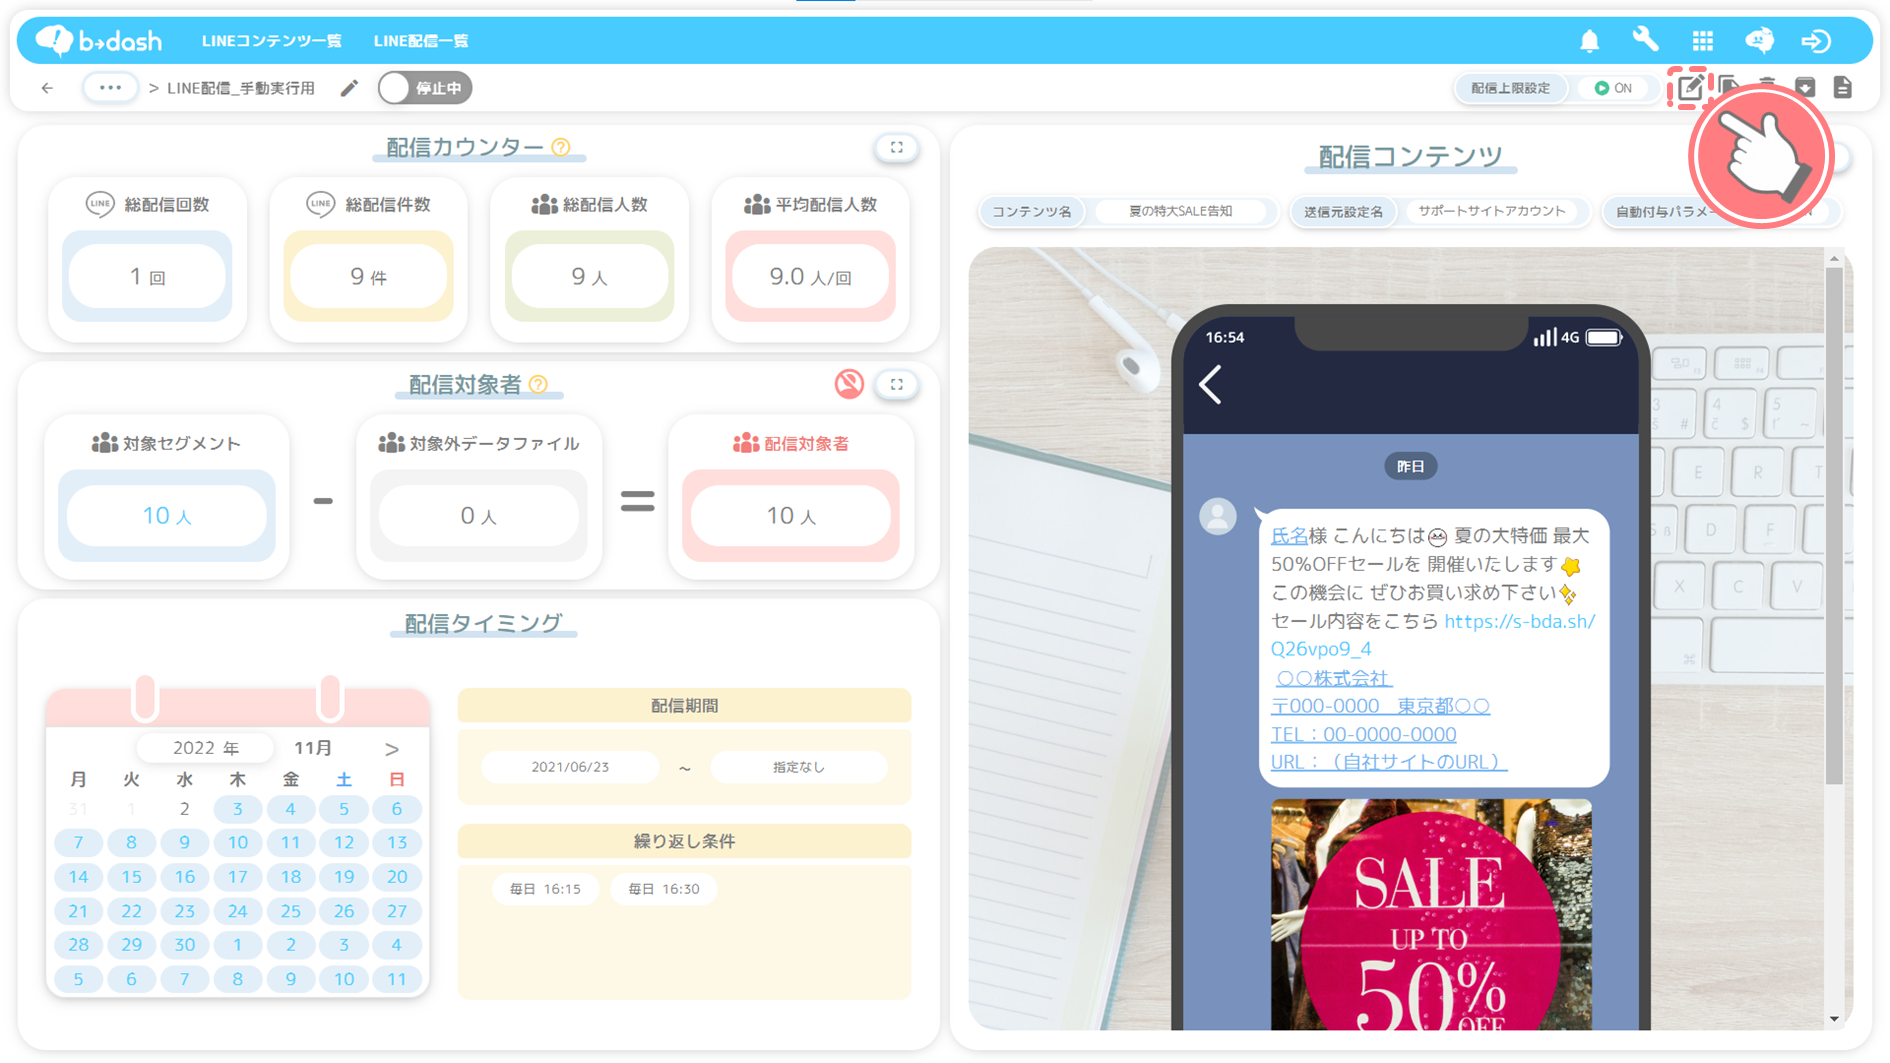Click the content preview scroll-down arrow
Image resolution: width=1890 pixels, height=1063 pixels.
point(1833,1019)
